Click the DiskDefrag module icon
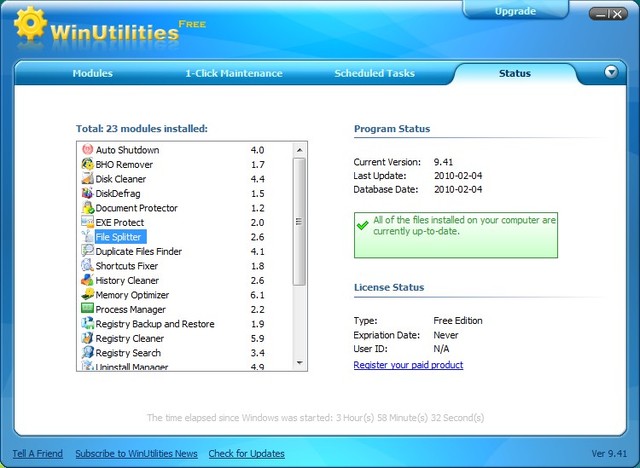The height and width of the screenshot is (468, 640). coord(87,193)
